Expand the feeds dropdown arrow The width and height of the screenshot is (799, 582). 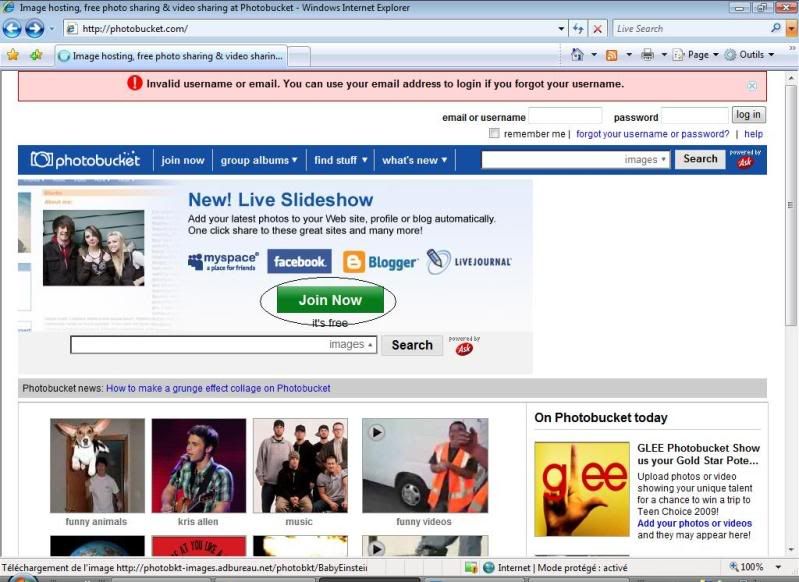pos(629,55)
